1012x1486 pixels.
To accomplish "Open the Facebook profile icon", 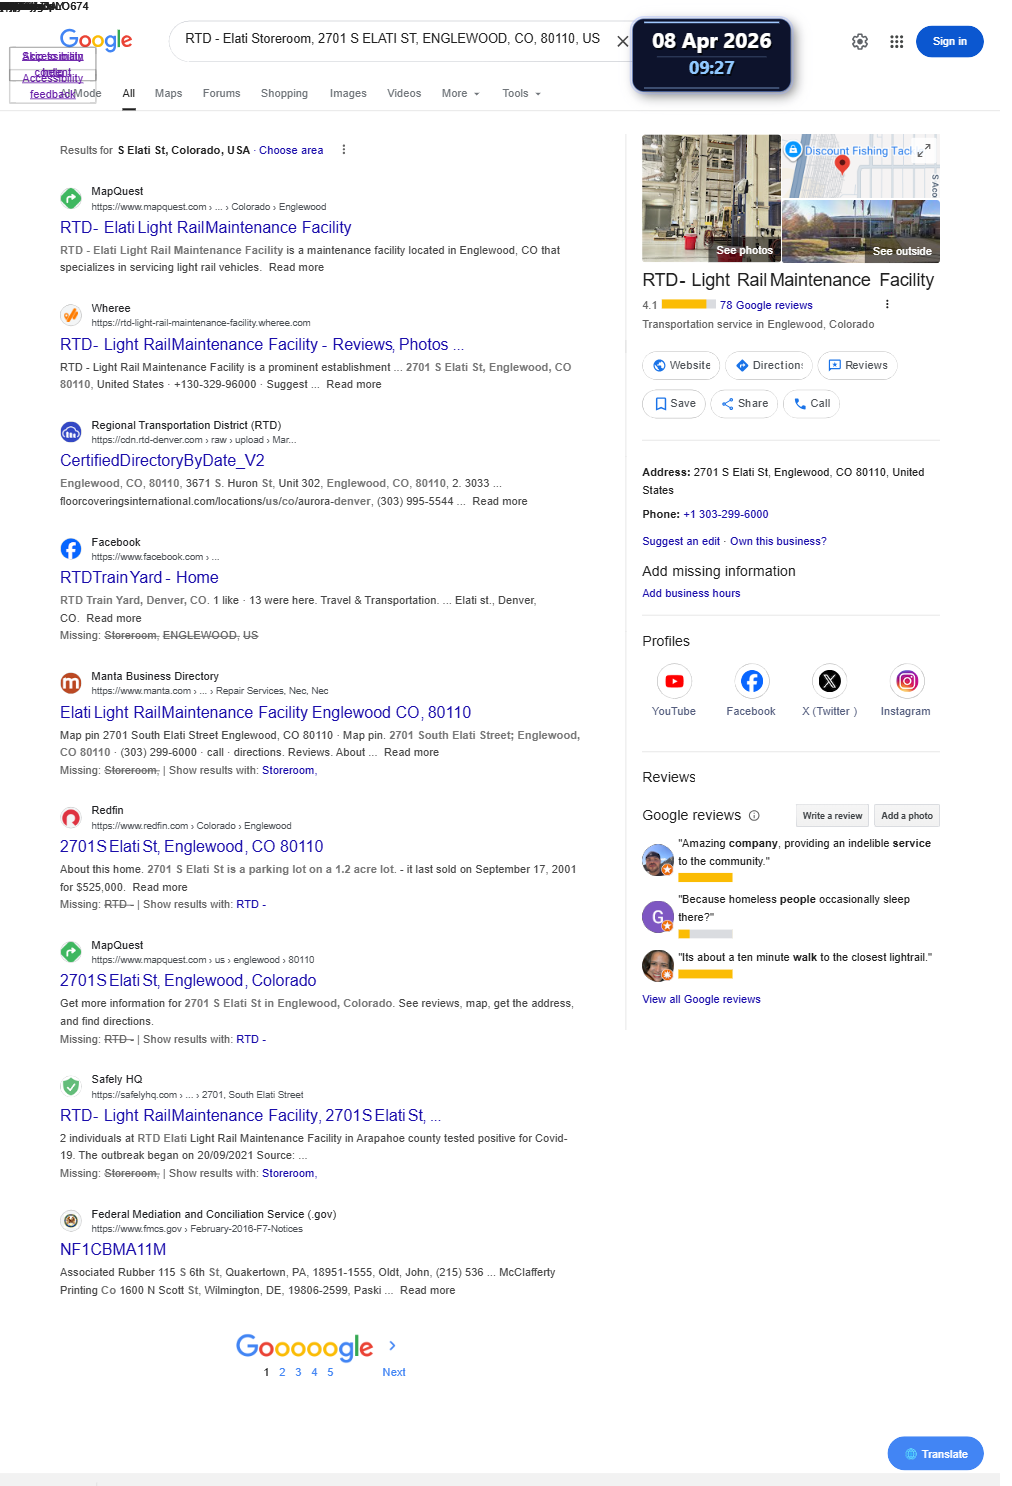I will [751, 681].
